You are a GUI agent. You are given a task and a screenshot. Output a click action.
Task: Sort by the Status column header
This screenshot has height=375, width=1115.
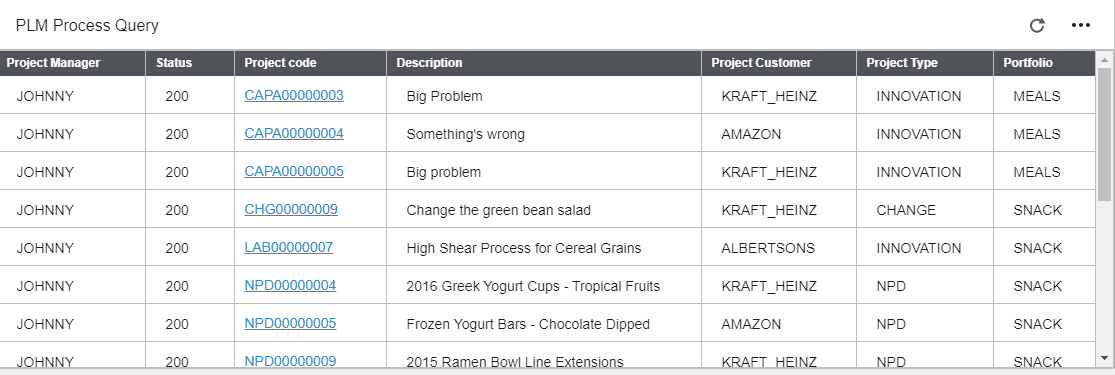[x=190, y=63]
